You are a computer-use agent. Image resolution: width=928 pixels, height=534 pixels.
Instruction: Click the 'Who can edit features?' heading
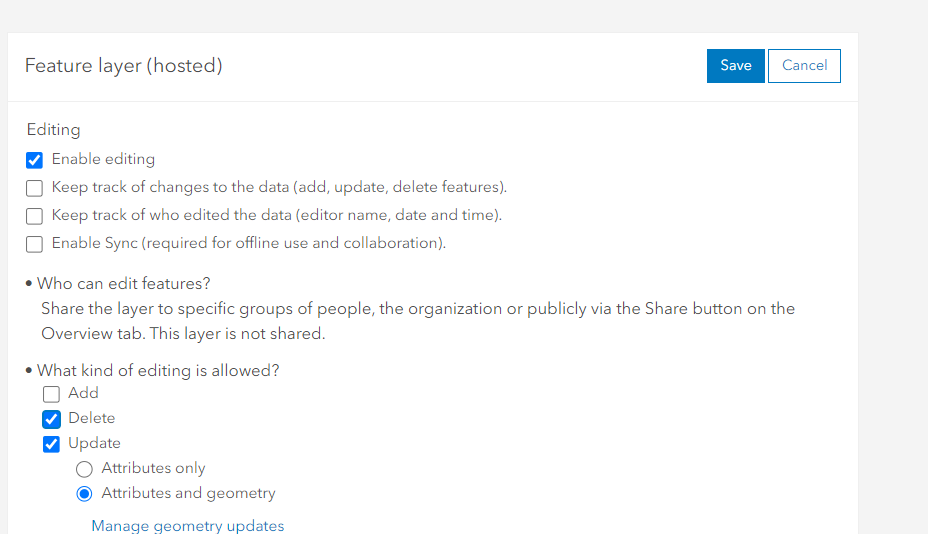point(123,284)
